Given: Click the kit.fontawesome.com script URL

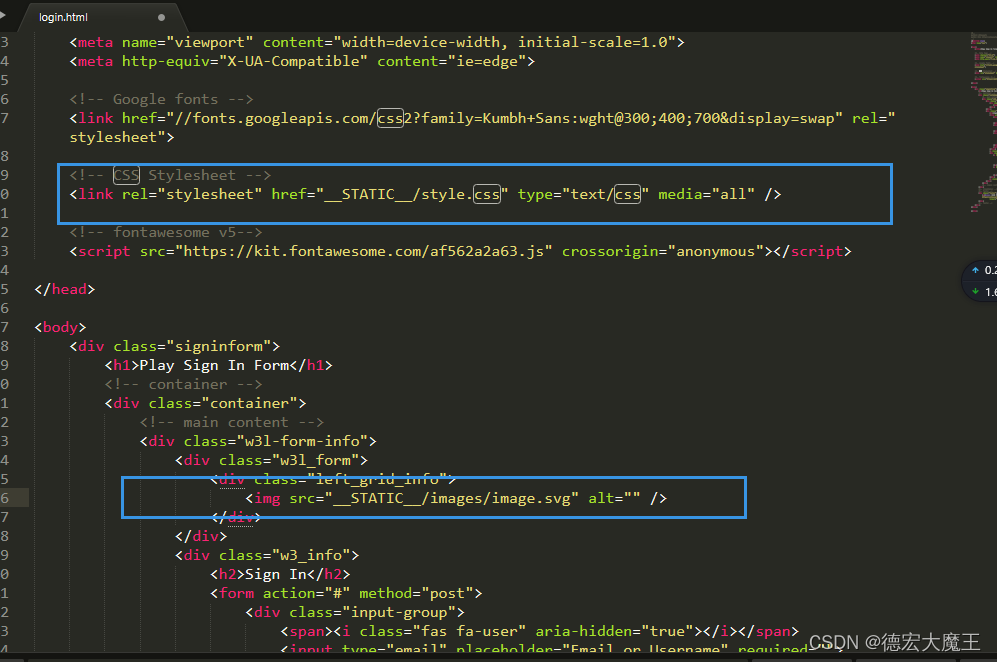Looking at the screenshot, I should (x=363, y=251).
